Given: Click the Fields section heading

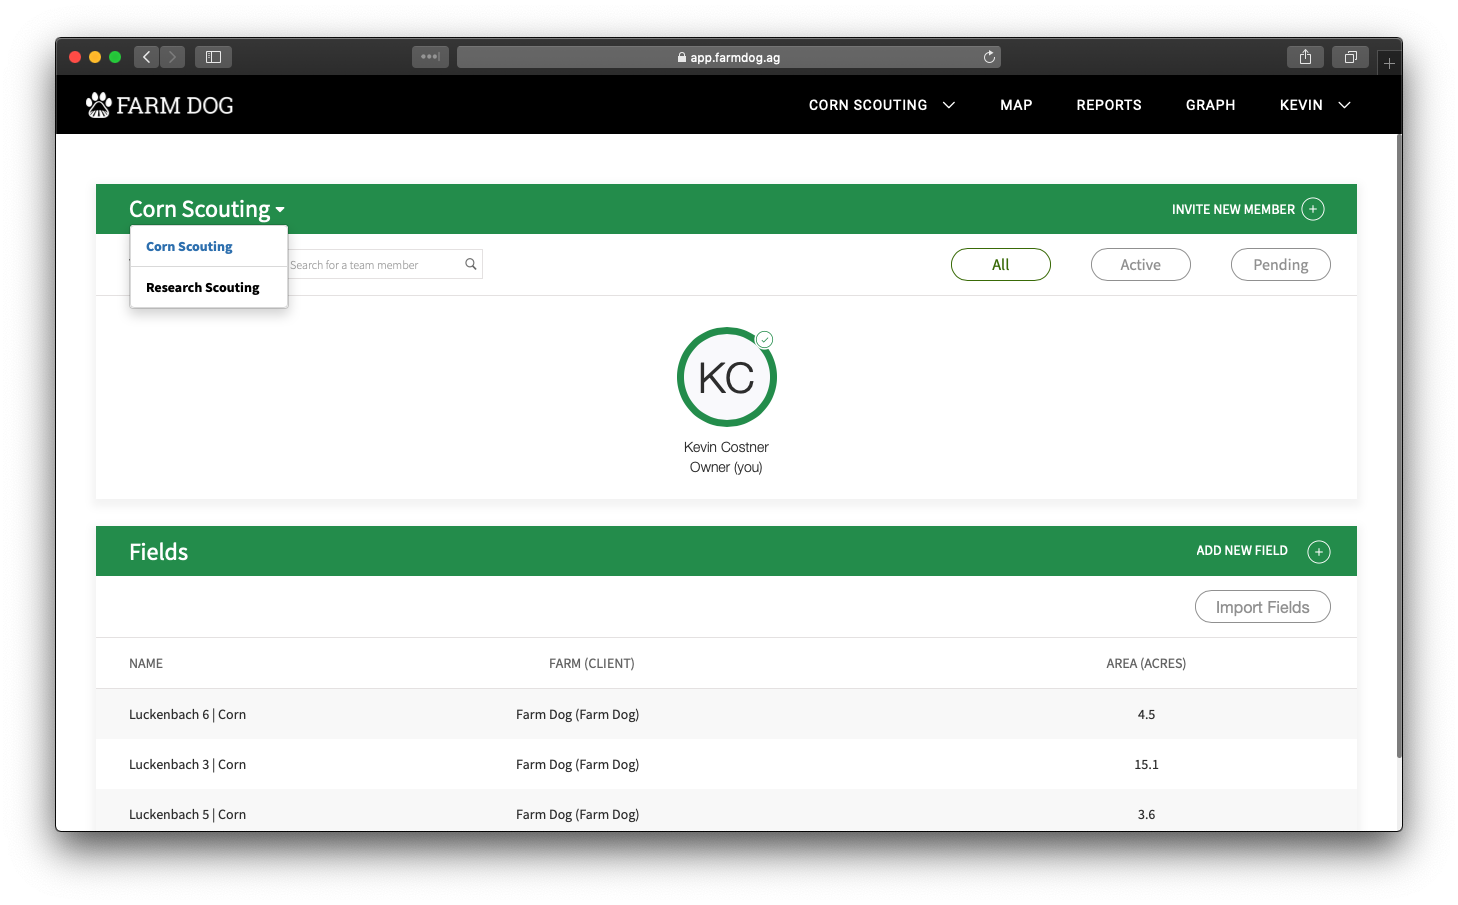Looking at the screenshot, I should pyautogui.click(x=159, y=552).
